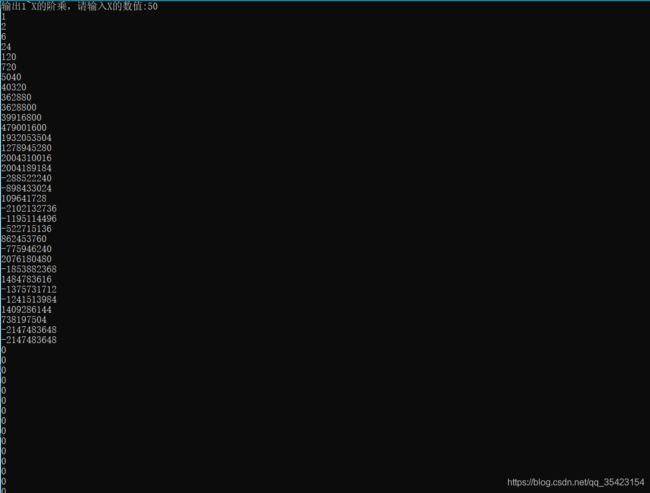Select the output line reading 720

[x=9, y=67]
